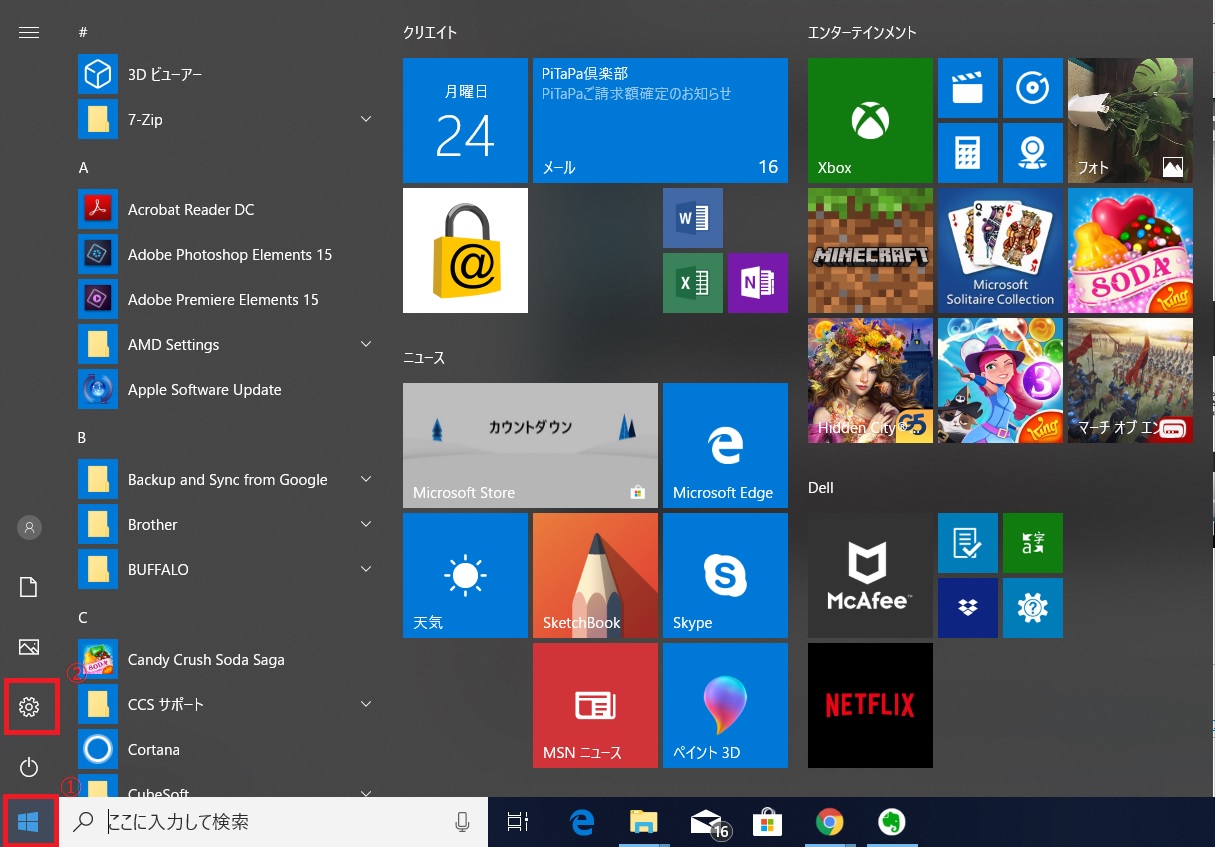Open the Dropbox tile in the Dell group
Viewport: 1215px width, 847px height.
[x=967, y=608]
